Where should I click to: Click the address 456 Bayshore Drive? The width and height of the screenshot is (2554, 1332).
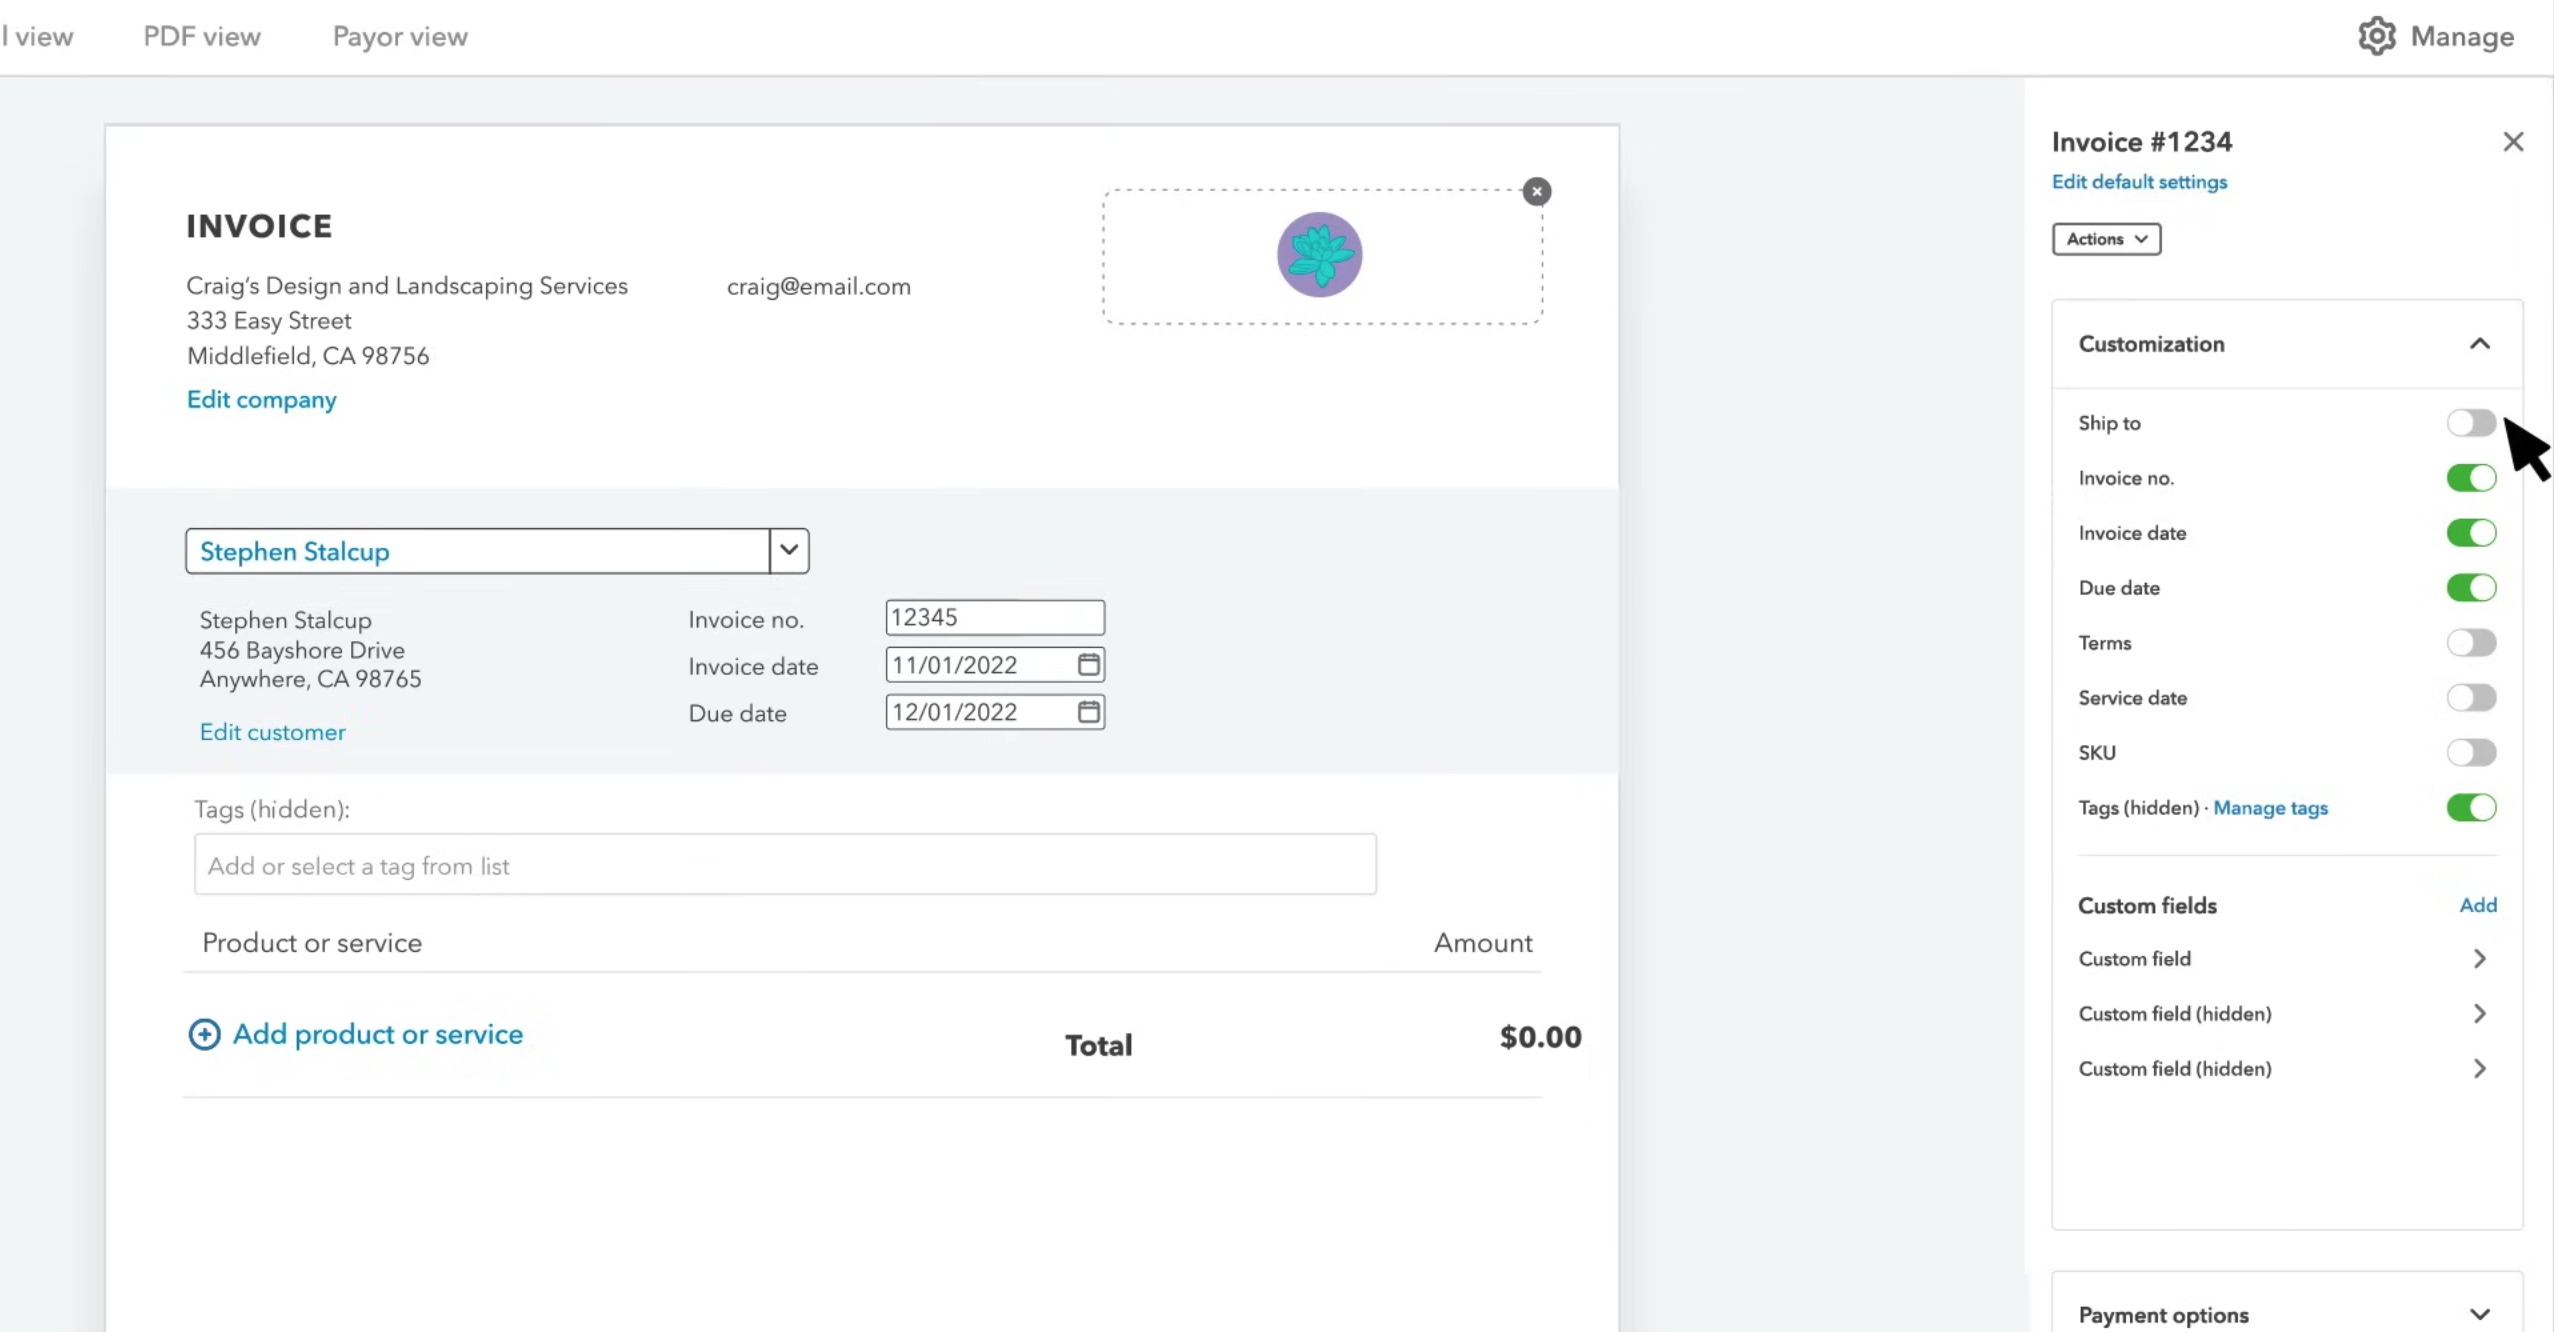pyautogui.click(x=302, y=650)
